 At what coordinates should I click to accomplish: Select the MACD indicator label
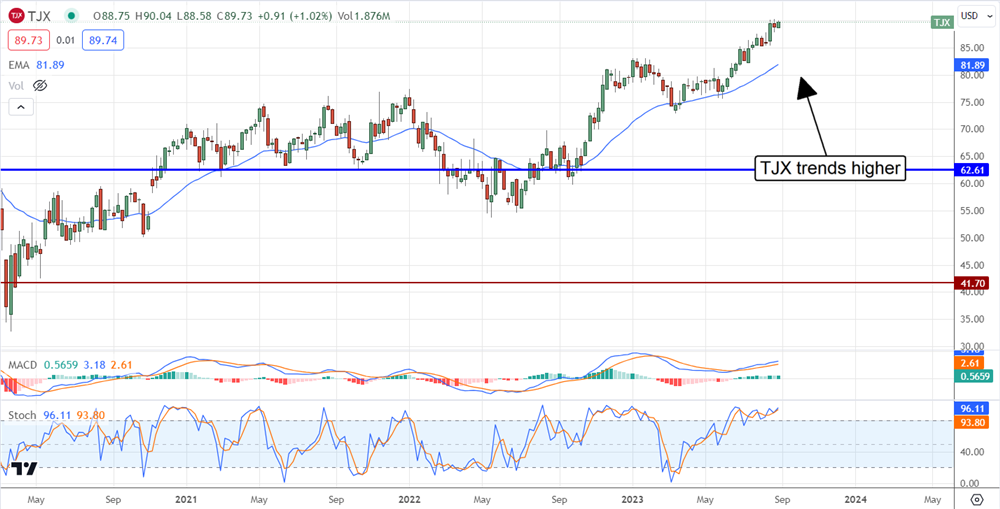24,365
